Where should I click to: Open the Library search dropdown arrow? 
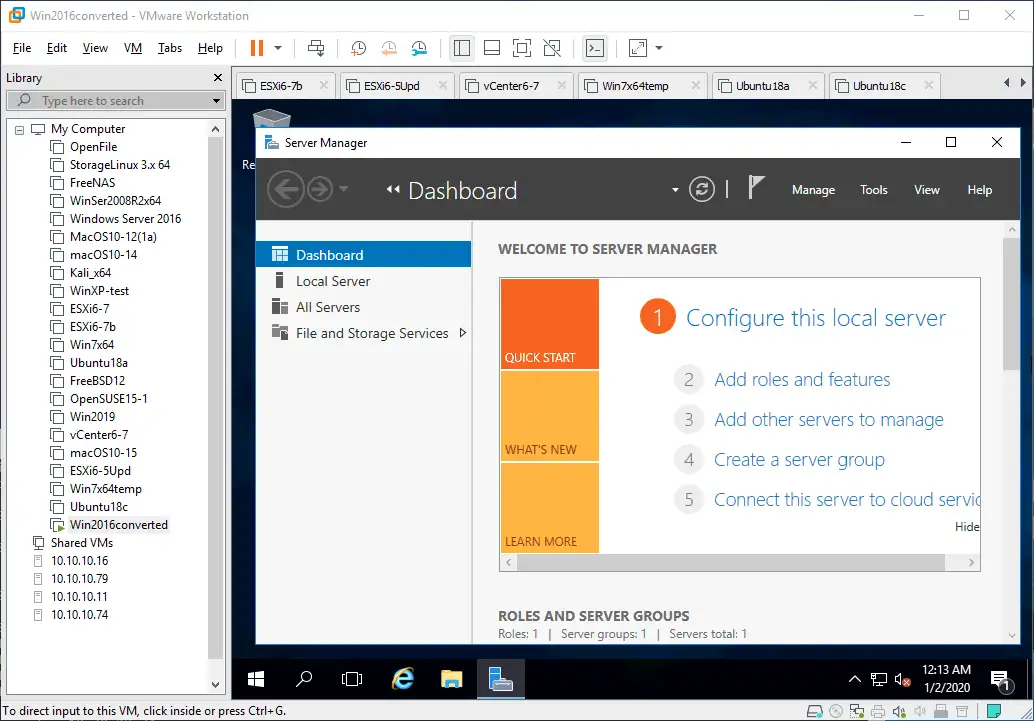(216, 101)
